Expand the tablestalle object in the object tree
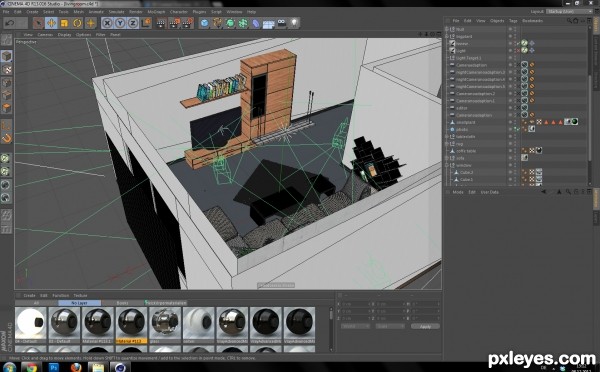The image size is (600, 372). pos(447,137)
